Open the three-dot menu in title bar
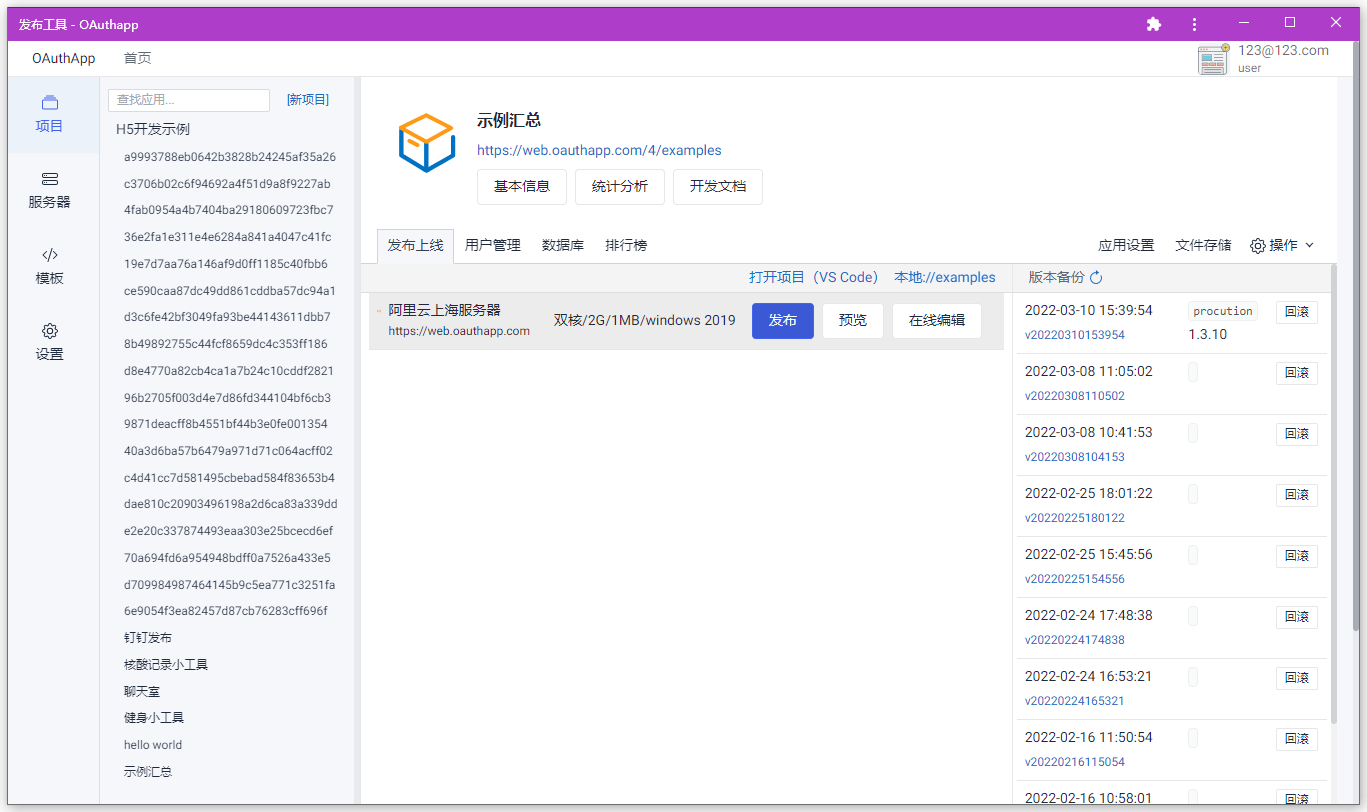 [x=1194, y=24]
